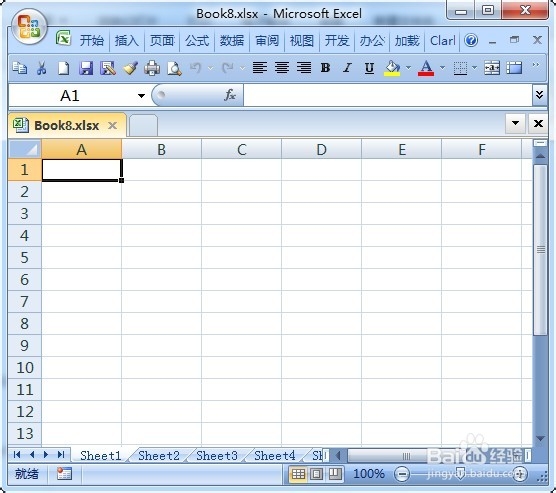Open the 数据 ribbon tab
Screen dimensions: 556x493
coord(232,40)
